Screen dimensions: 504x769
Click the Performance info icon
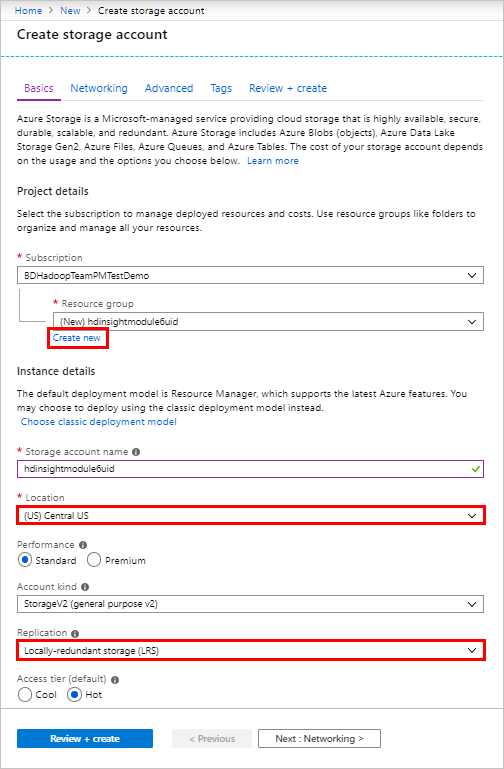[x=83, y=545]
